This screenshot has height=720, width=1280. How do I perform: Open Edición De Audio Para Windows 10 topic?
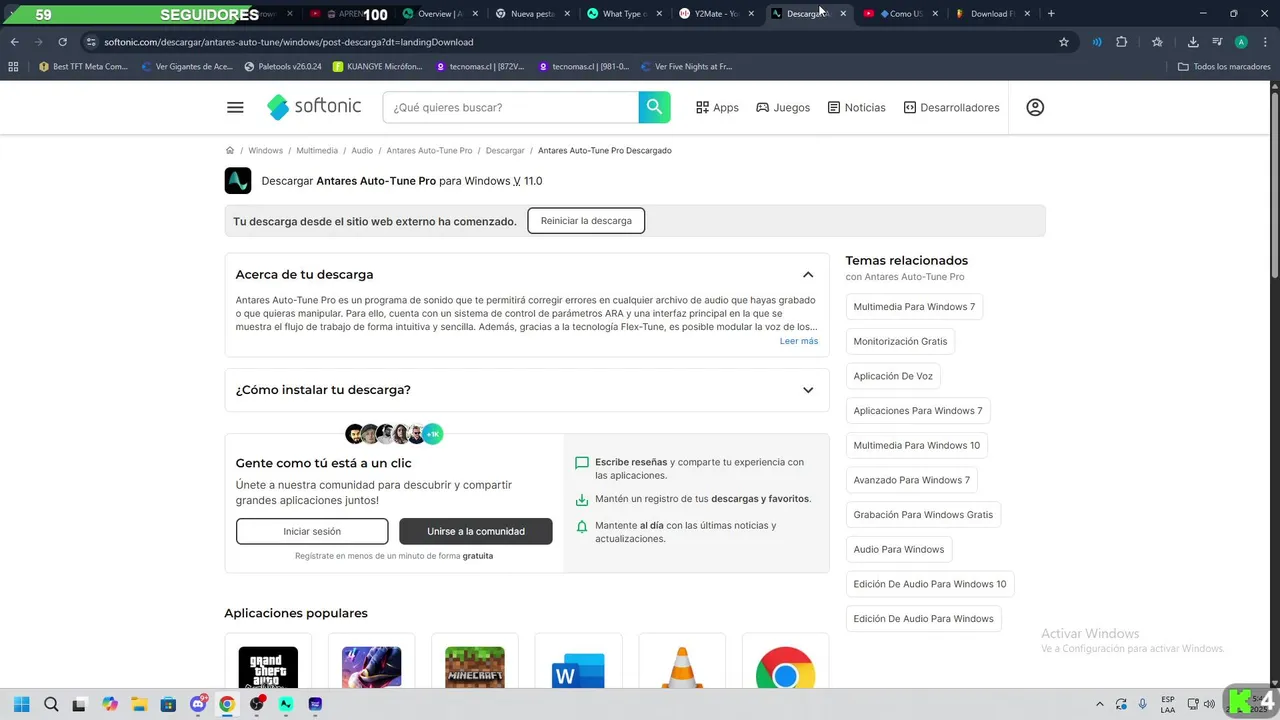[930, 584]
